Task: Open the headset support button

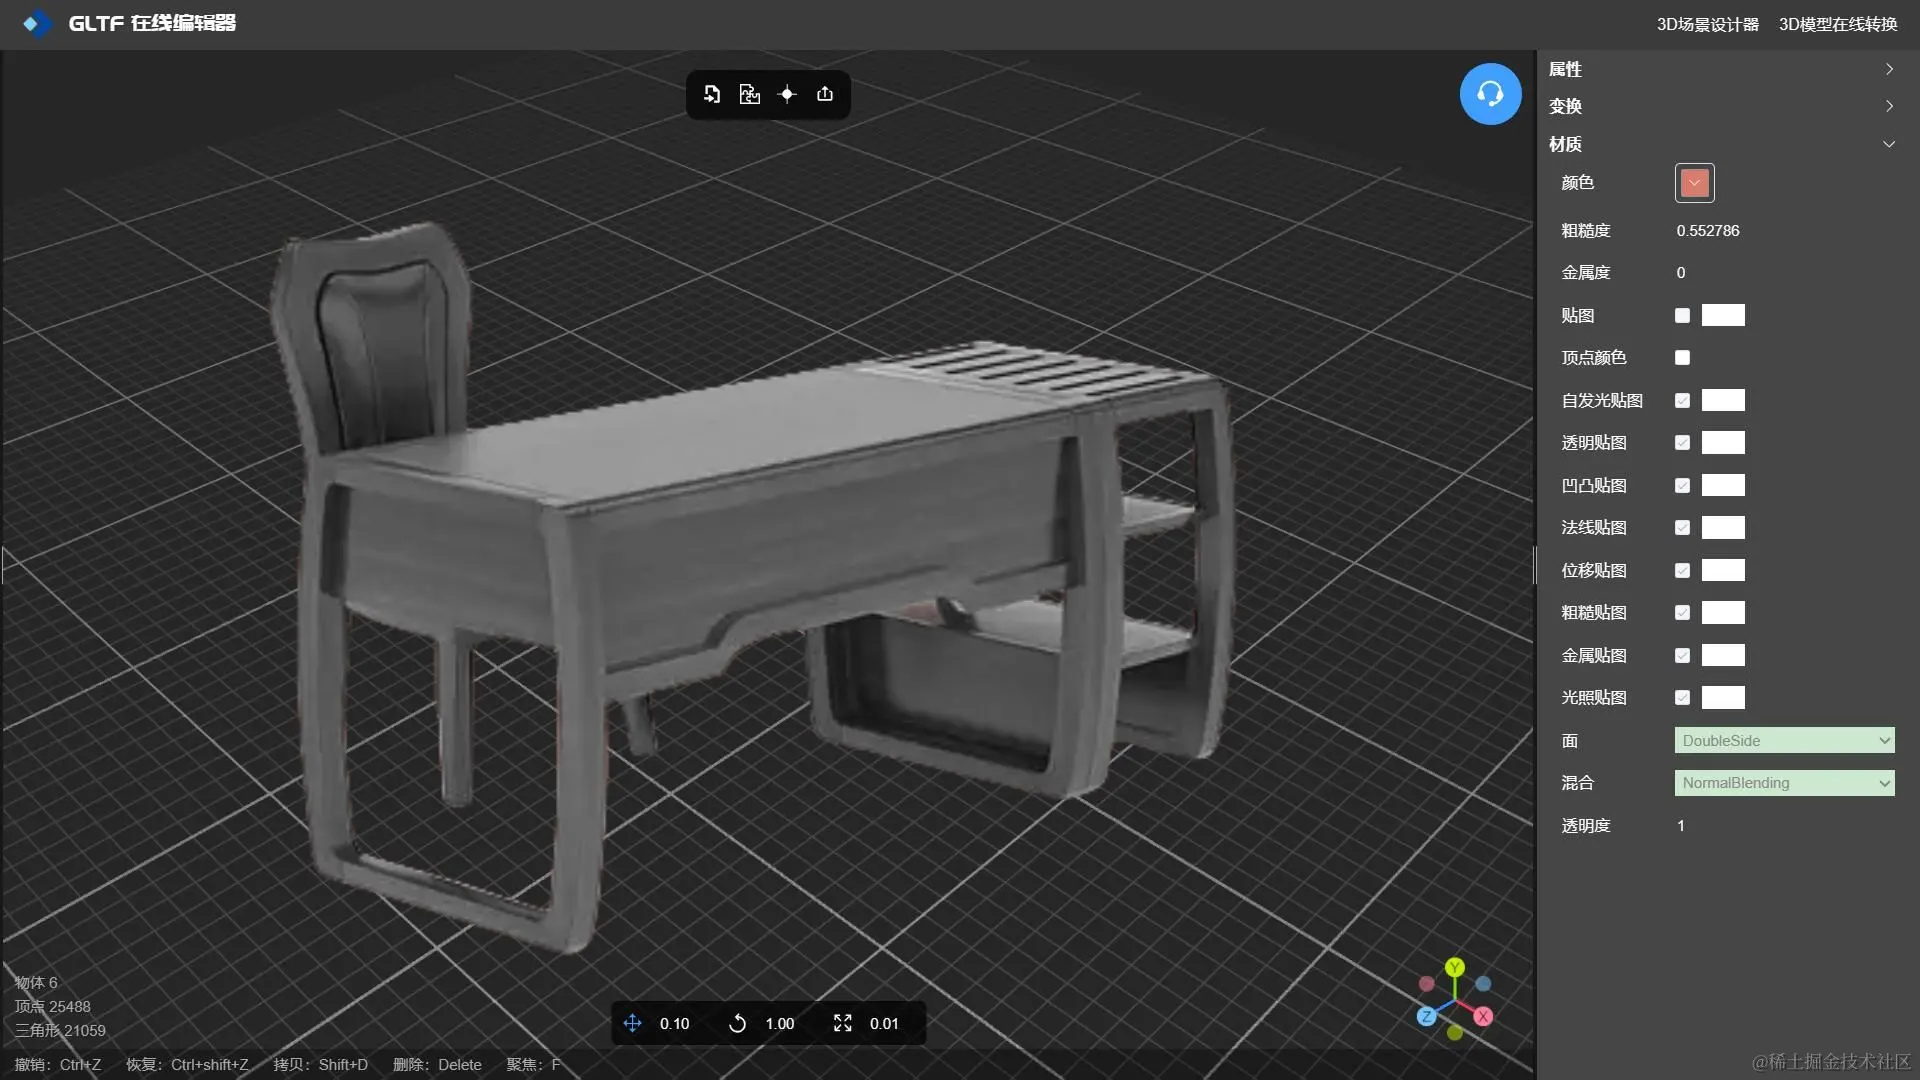Action: coord(1490,94)
